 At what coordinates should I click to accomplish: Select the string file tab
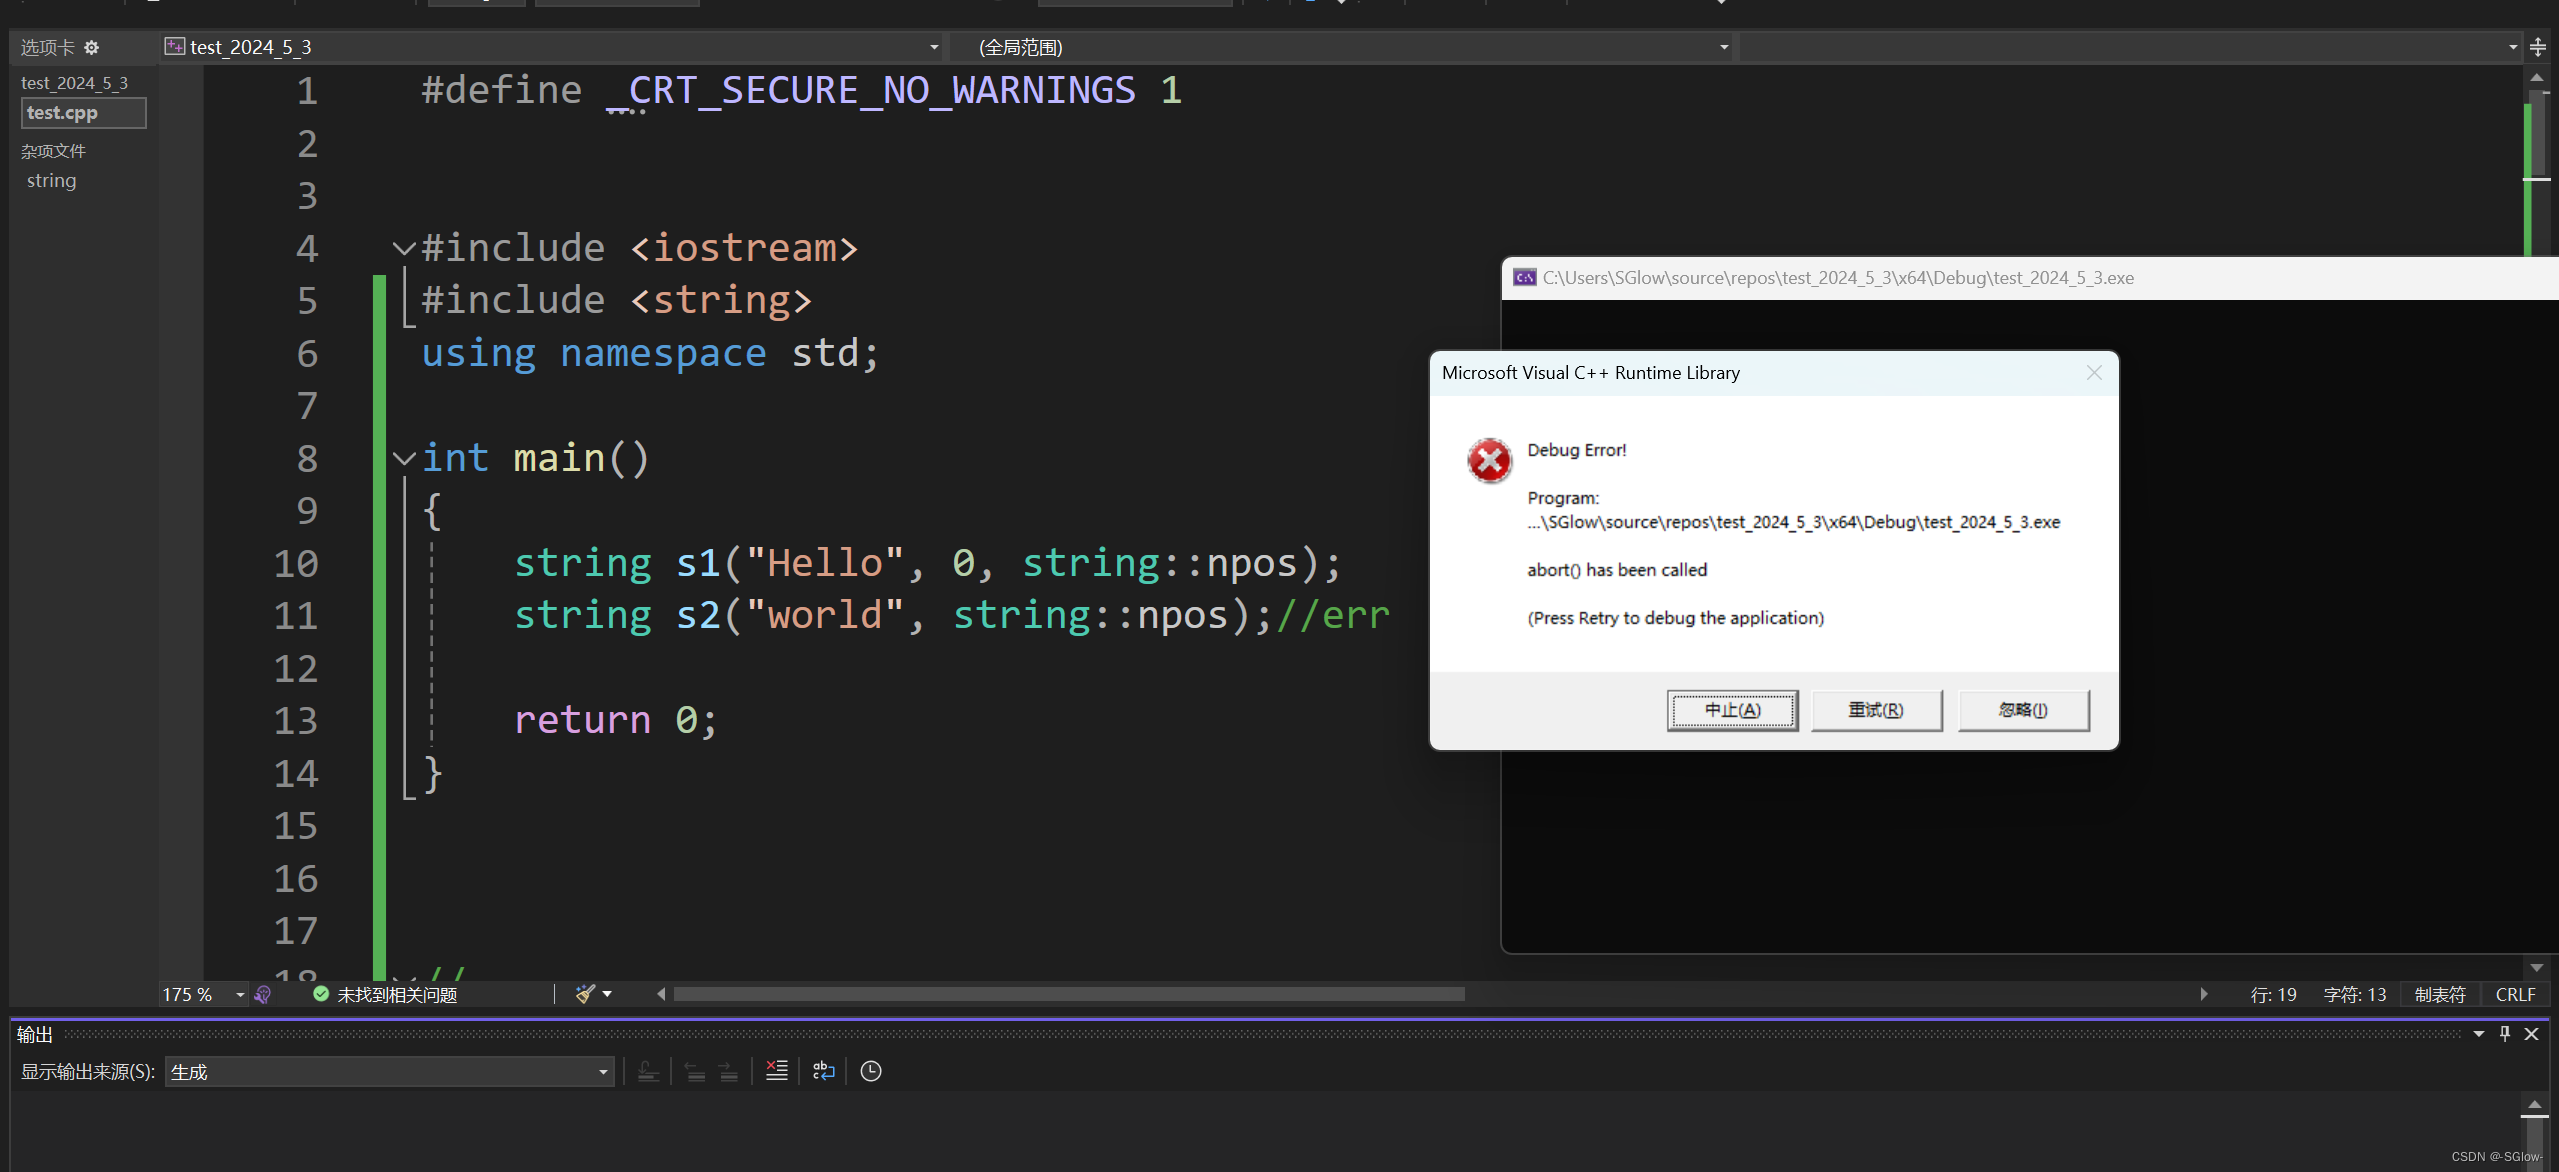(51, 181)
